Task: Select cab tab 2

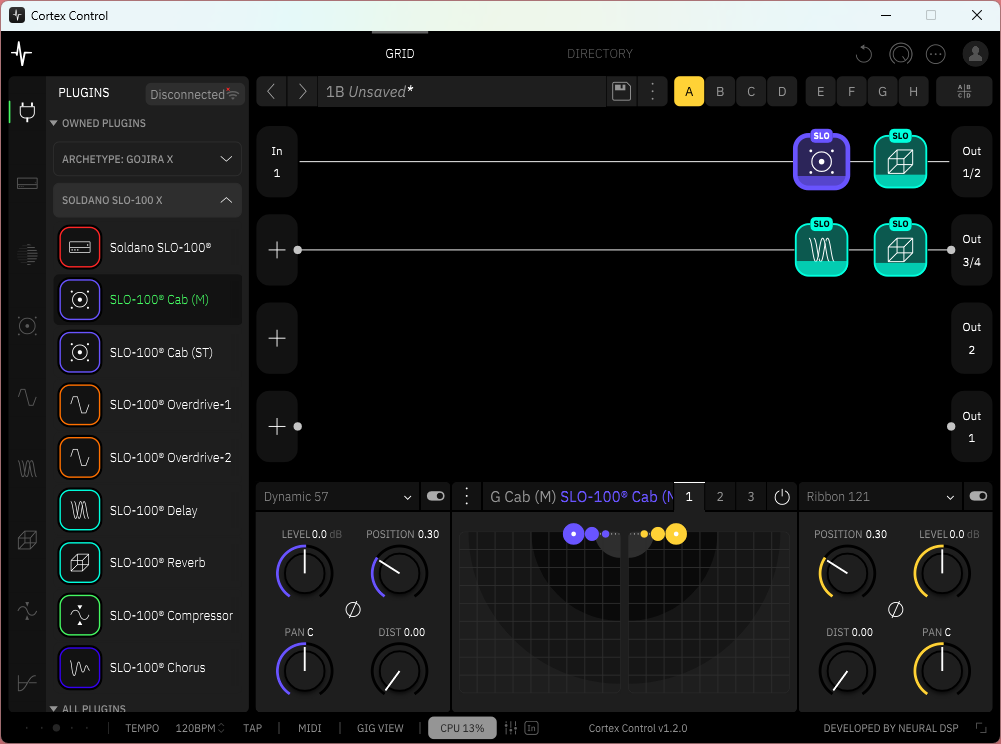Action: click(x=720, y=497)
